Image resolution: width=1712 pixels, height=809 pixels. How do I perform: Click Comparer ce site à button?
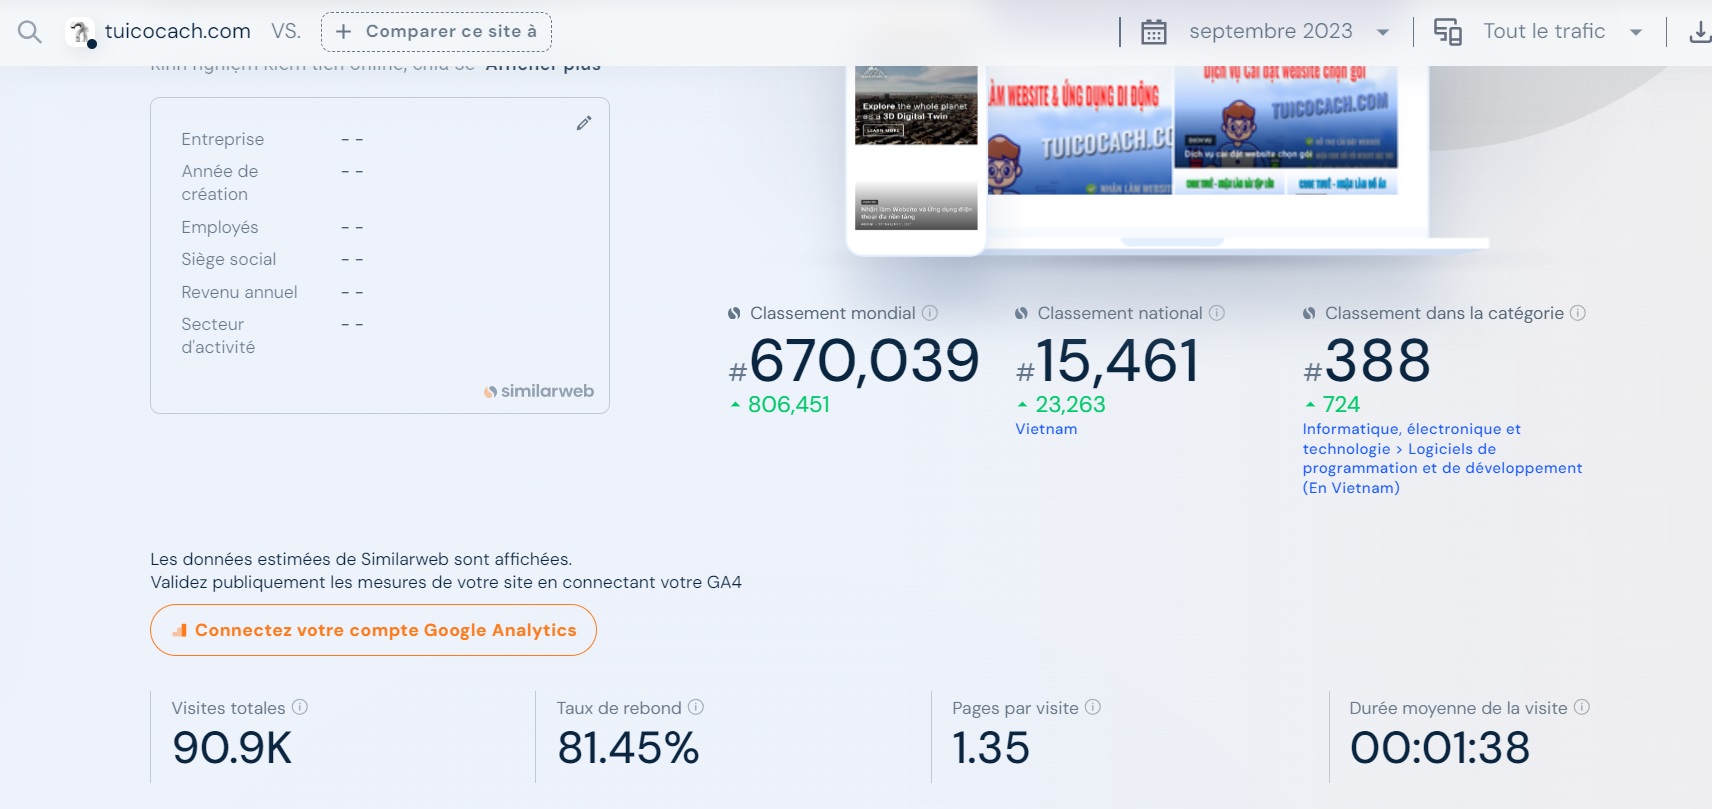click(436, 32)
